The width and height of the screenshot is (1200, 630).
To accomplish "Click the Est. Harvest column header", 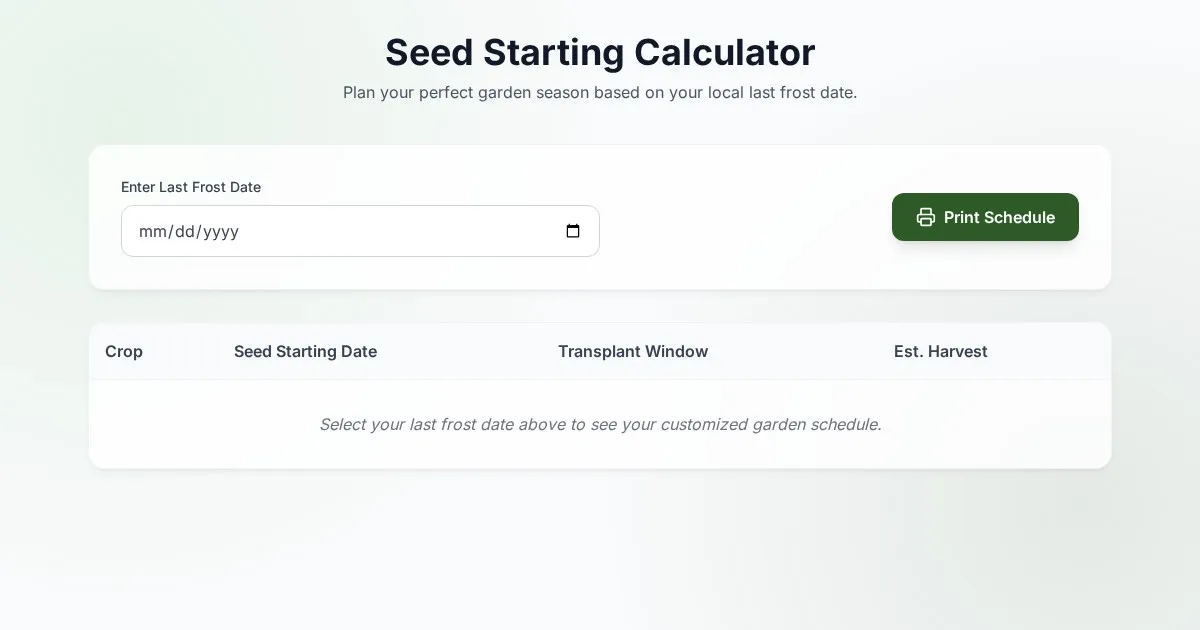I will (x=940, y=351).
